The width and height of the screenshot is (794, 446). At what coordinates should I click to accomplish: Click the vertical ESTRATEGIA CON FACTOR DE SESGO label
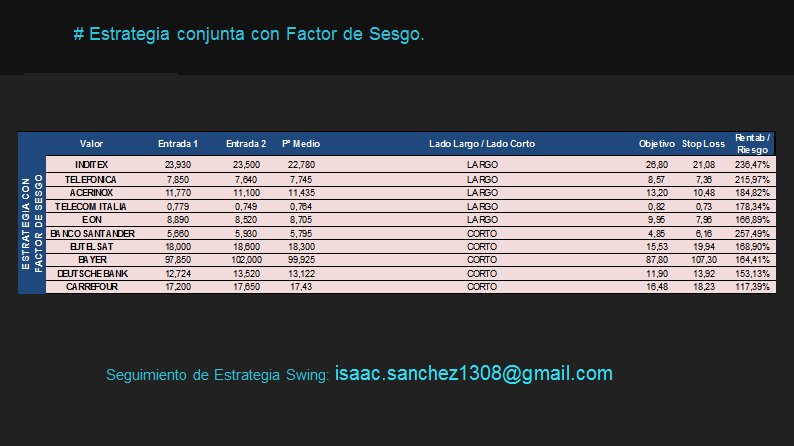[31, 222]
